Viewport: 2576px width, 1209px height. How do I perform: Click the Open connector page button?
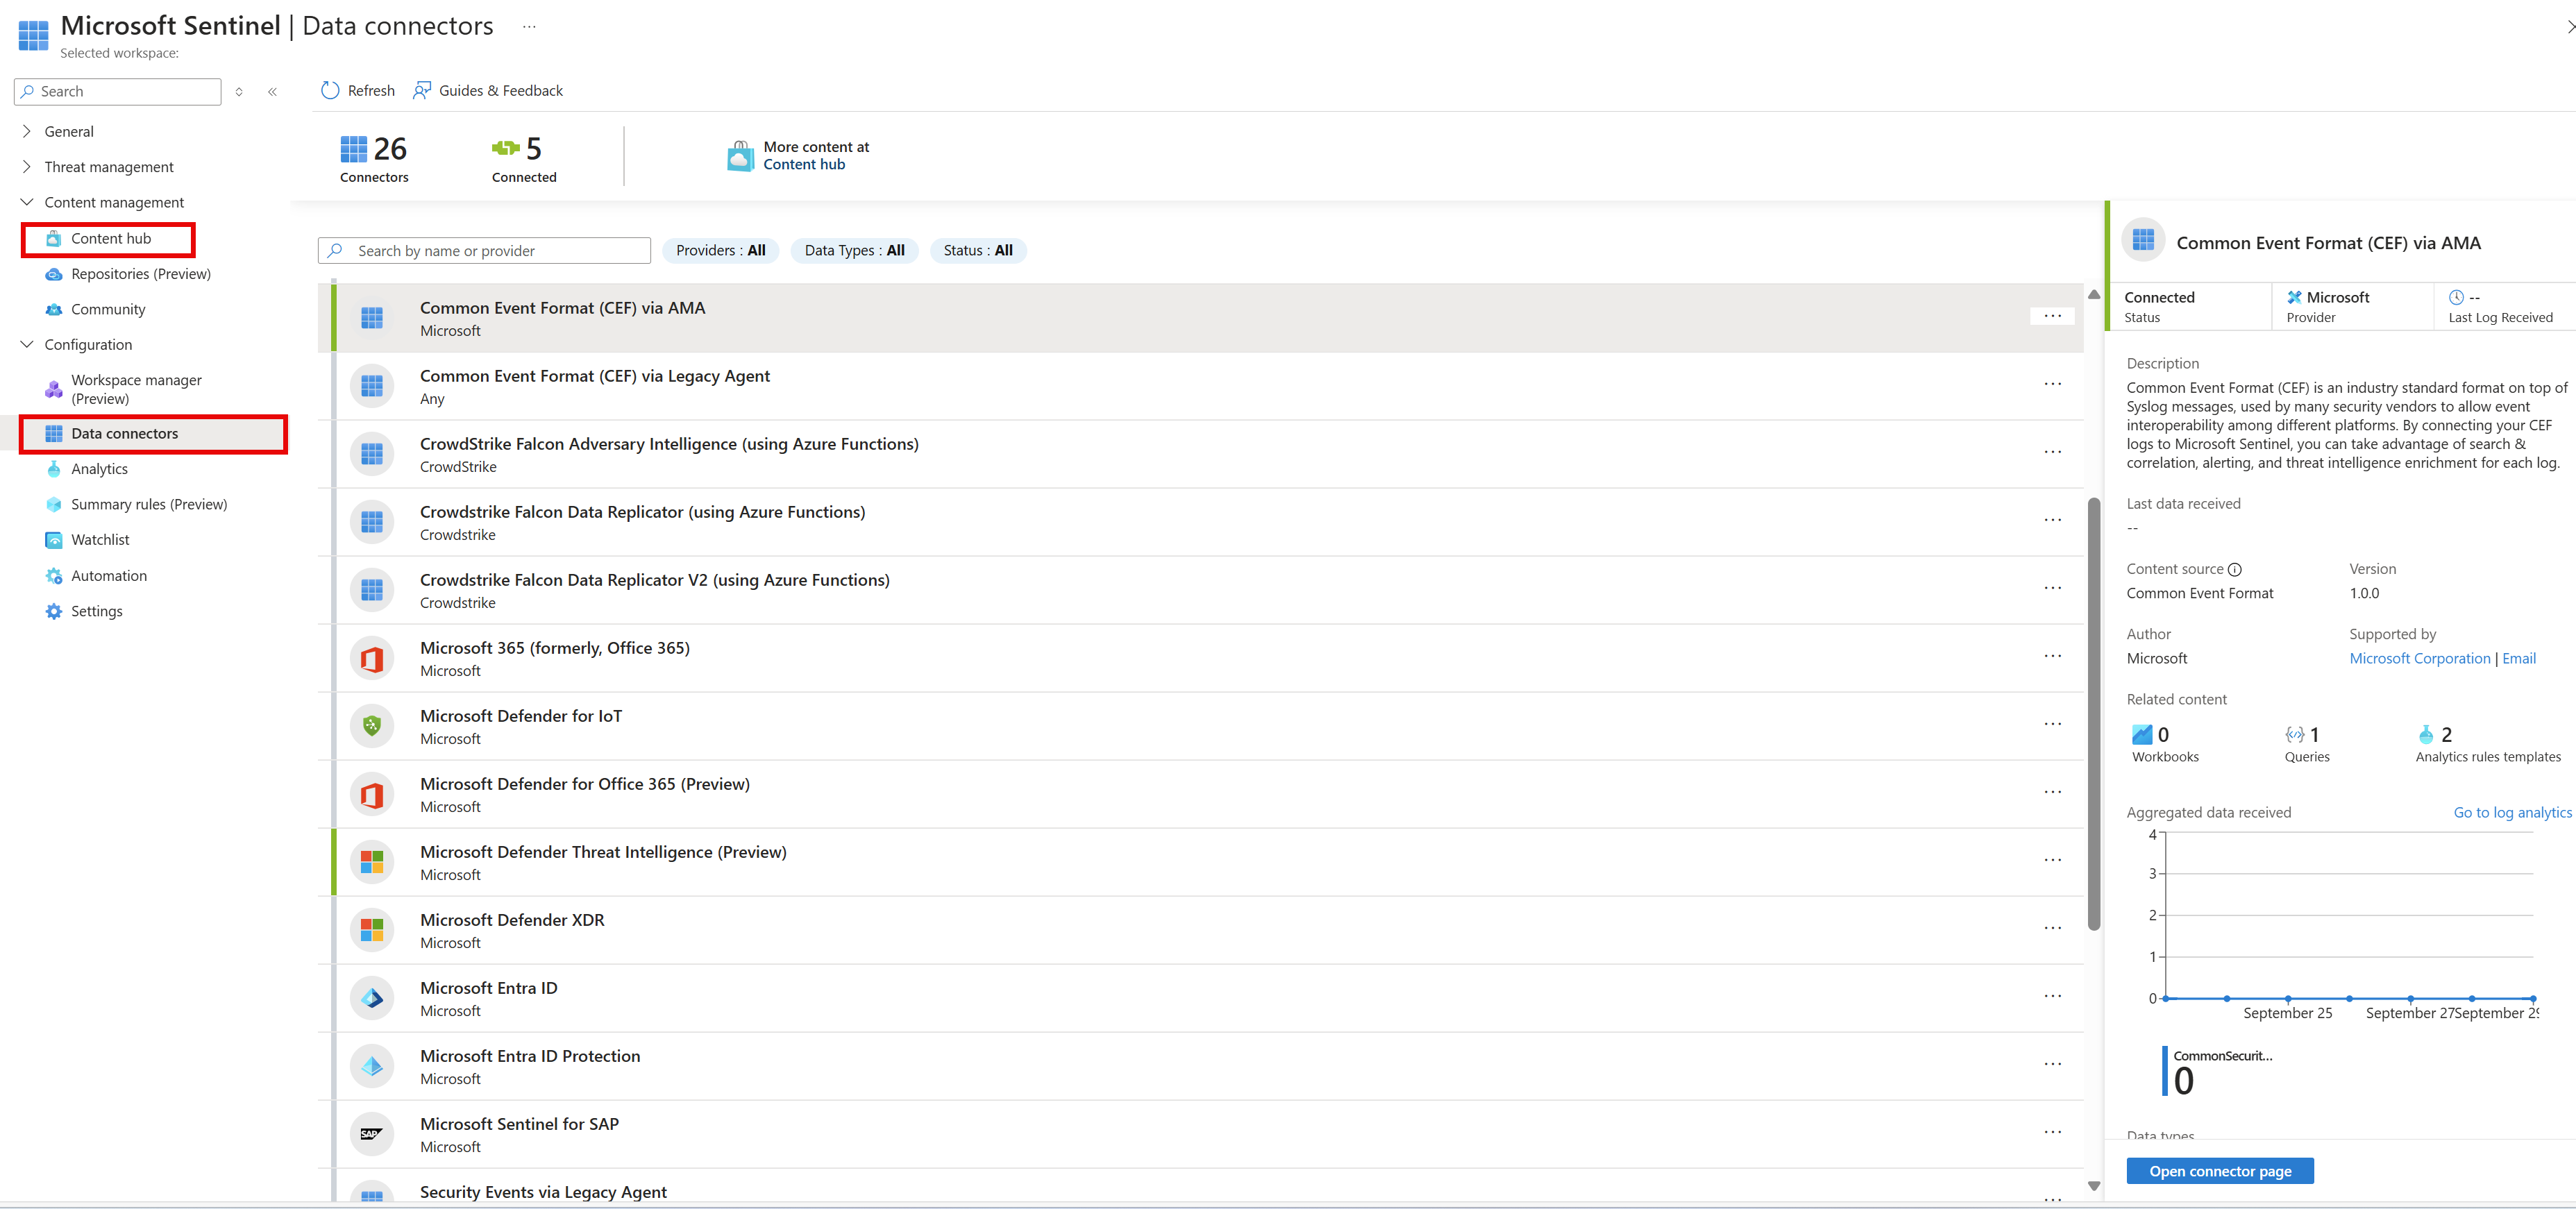2220,1171
